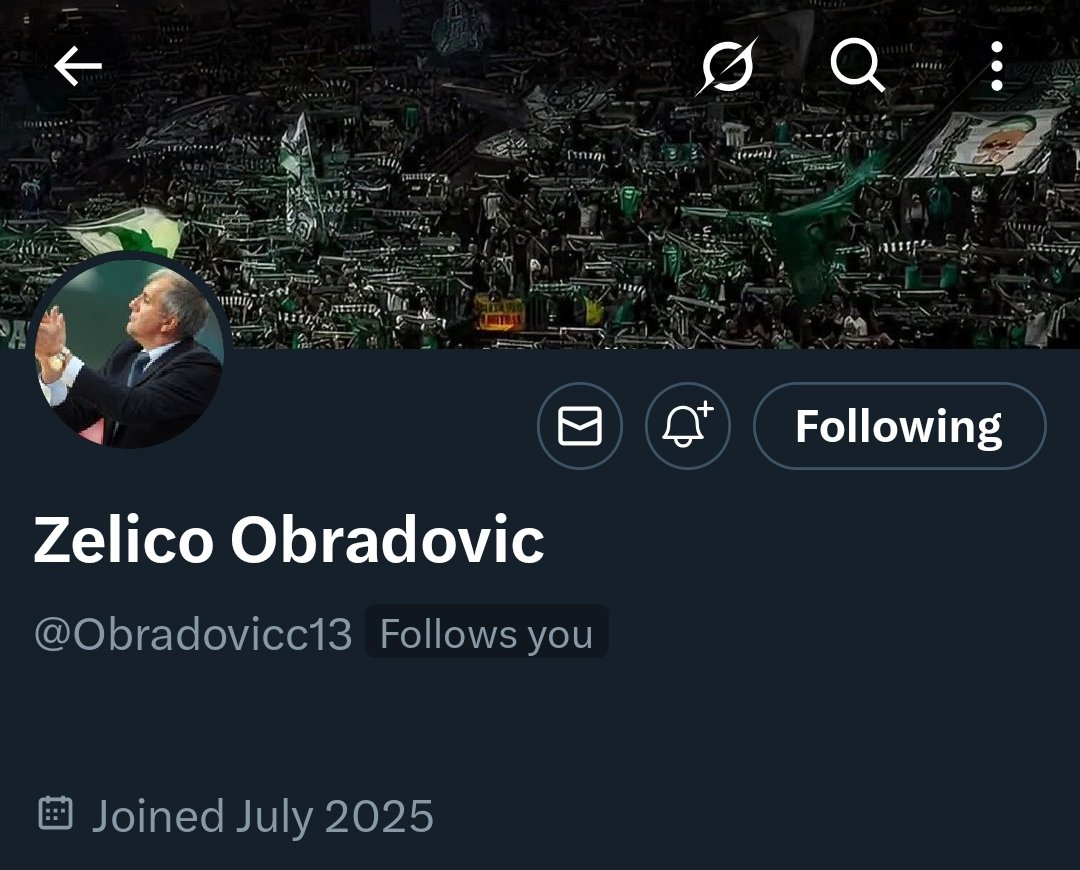Screen dimensions: 1080x870
Task: Toggle the Following button
Action: click(900, 426)
